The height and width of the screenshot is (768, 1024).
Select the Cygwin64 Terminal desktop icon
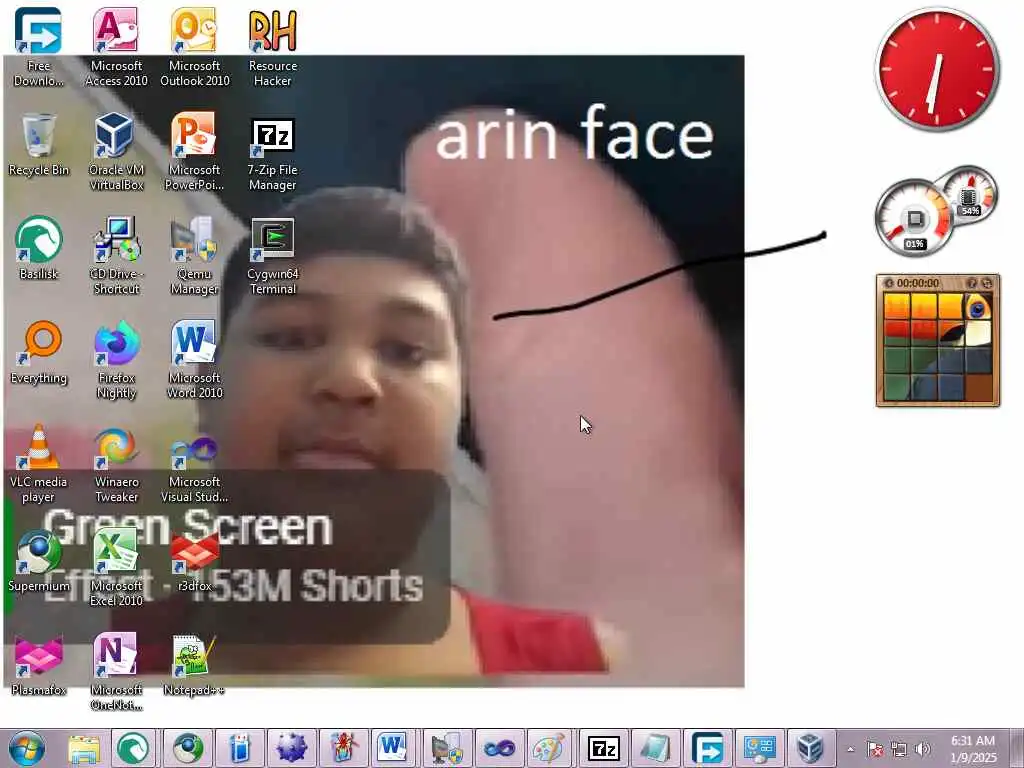click(273, 255)
